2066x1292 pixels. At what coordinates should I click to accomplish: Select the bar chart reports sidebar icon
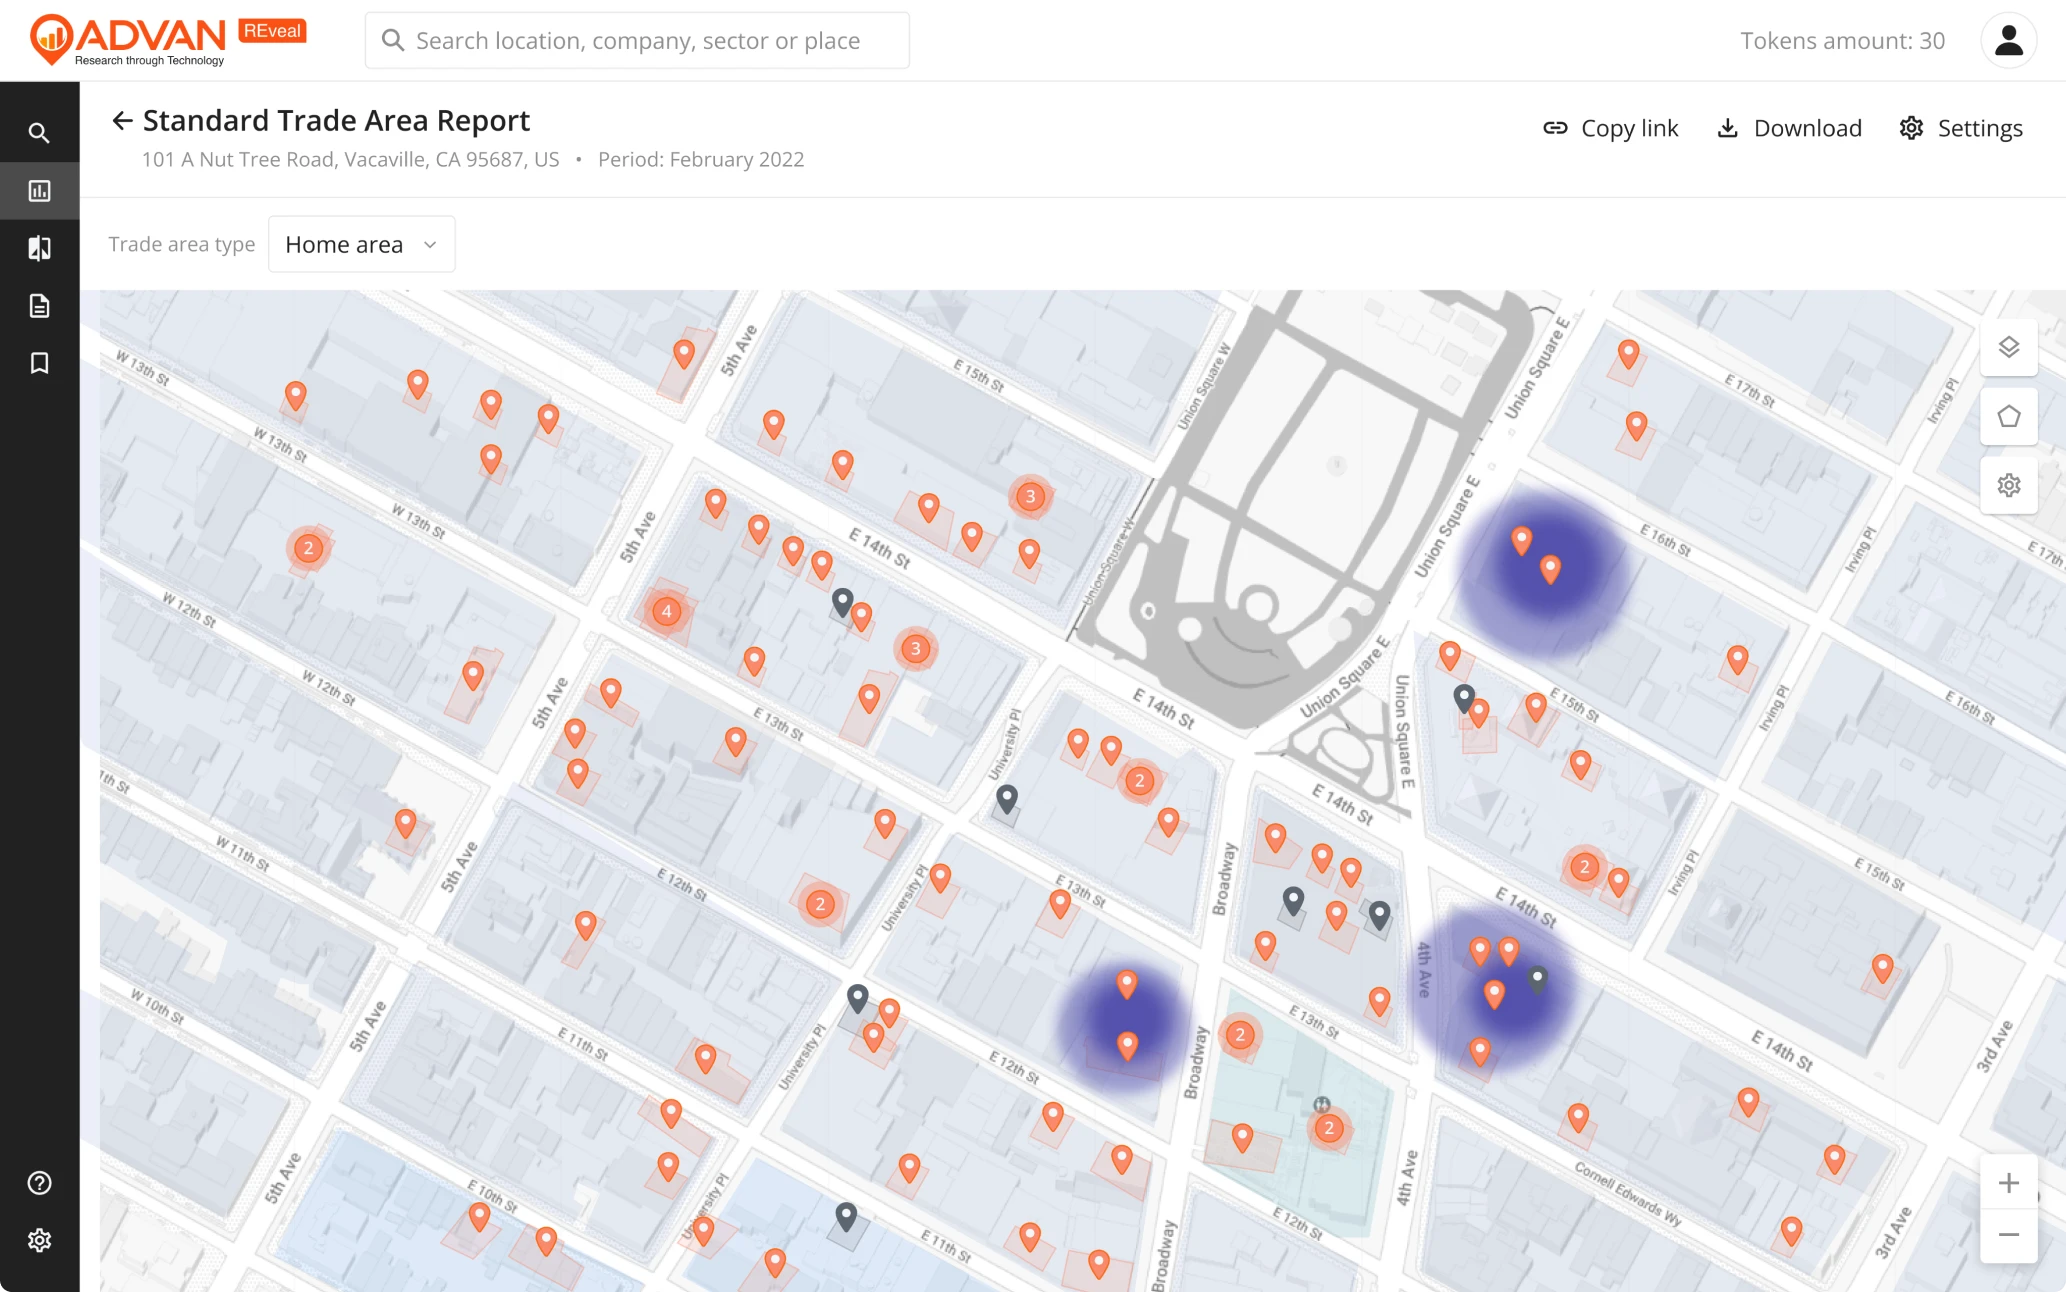click(39, 191)
